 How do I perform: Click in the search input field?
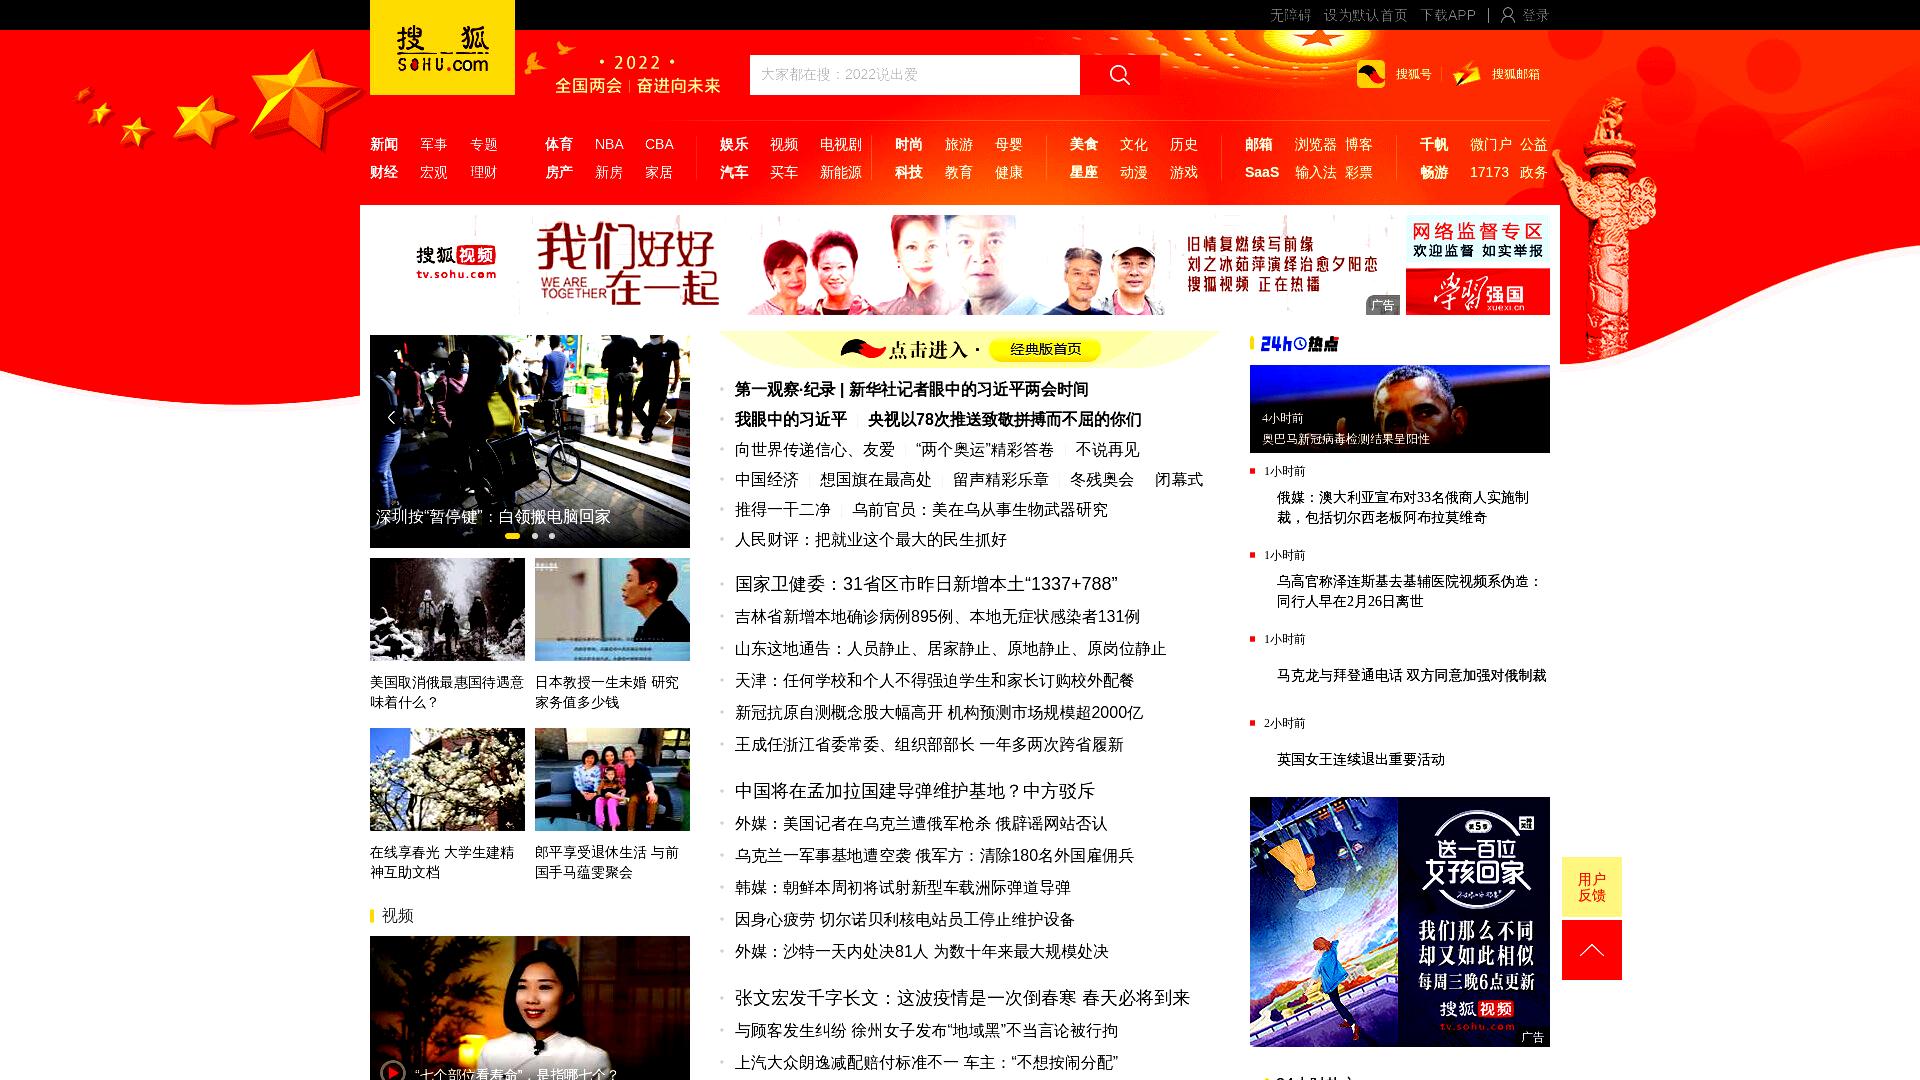(x=915, y=75)
